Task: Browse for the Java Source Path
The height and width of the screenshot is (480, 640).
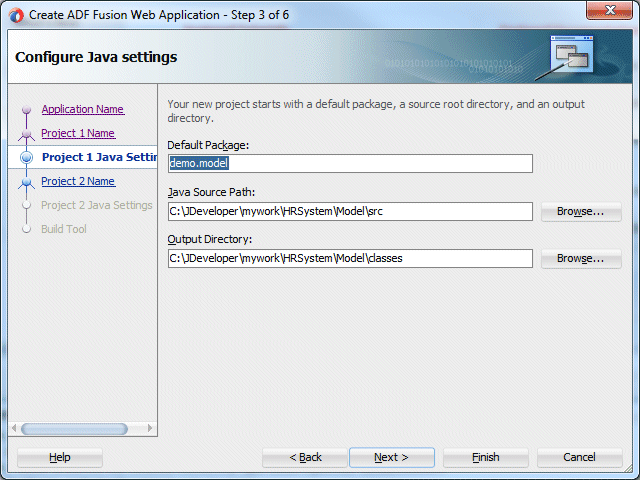Action: click(581, 211)
